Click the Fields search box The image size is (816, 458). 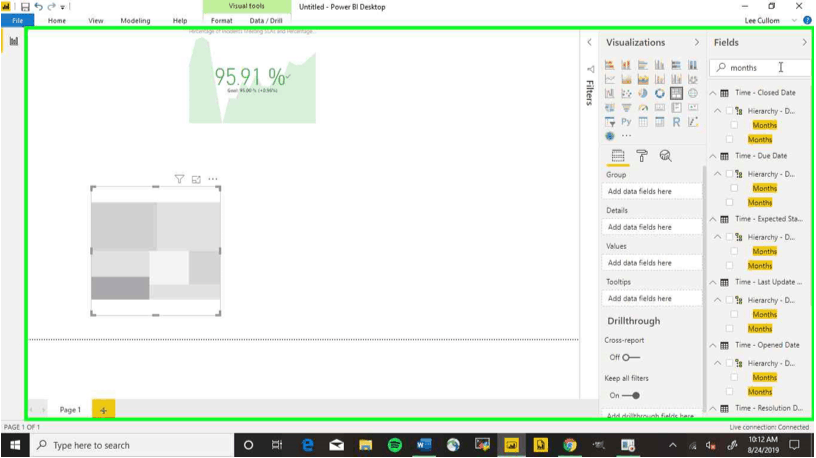(761, 68)
